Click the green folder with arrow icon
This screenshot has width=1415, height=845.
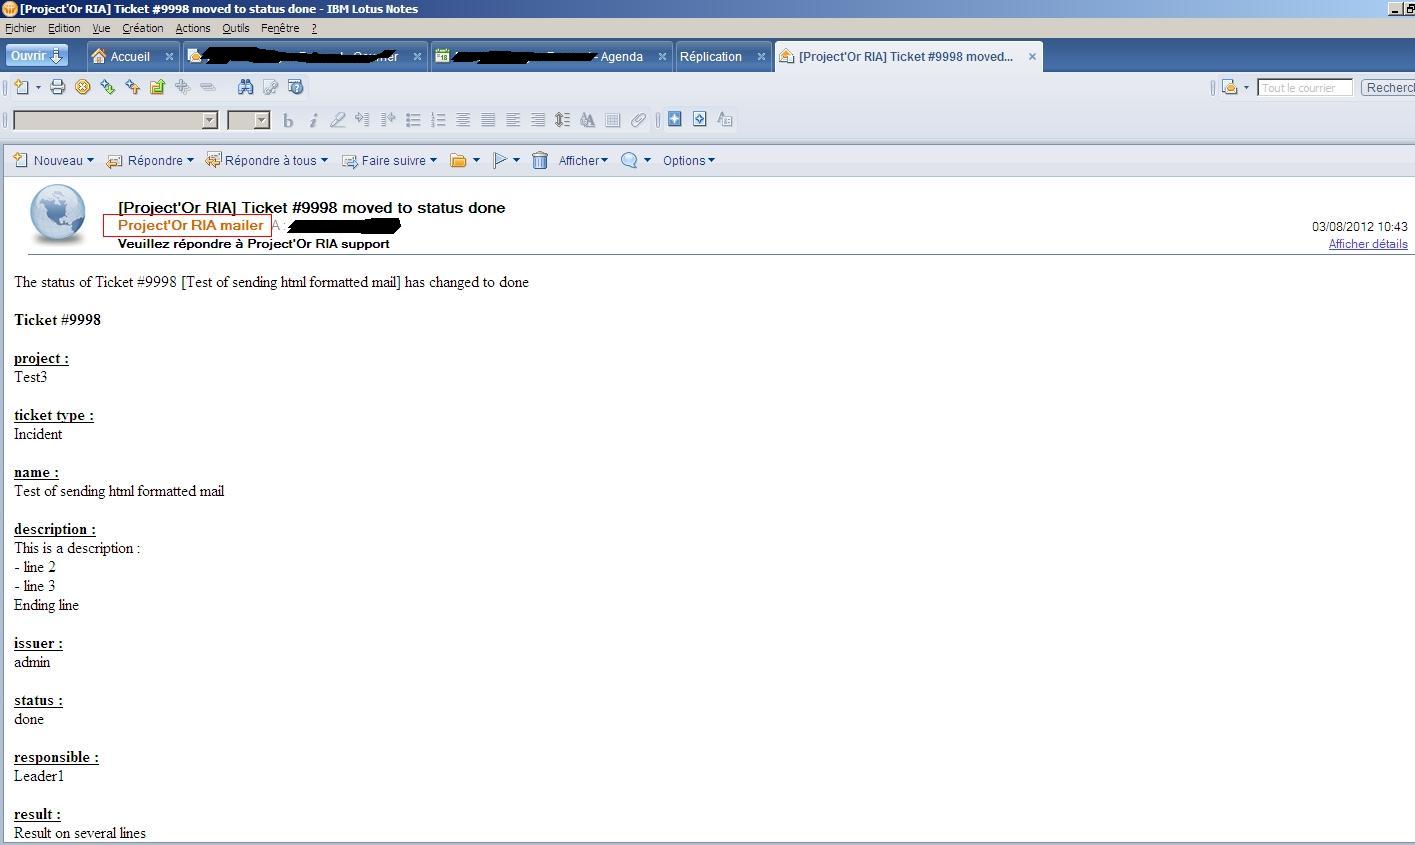coord(158,87)
